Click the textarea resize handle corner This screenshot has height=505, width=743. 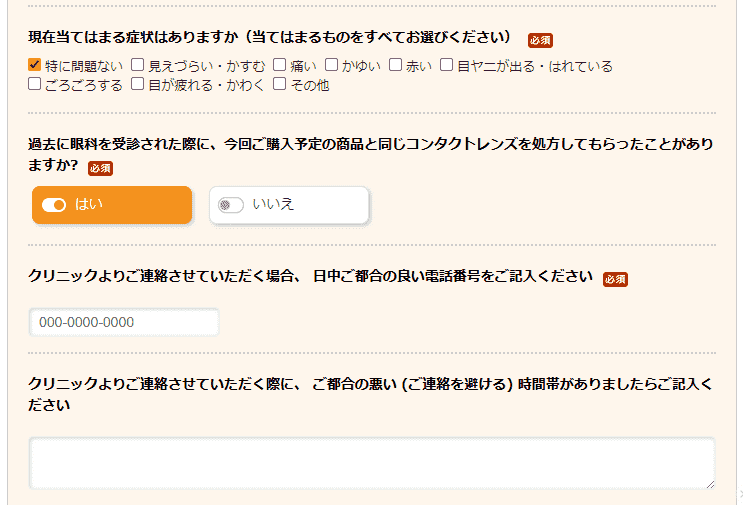710,485
